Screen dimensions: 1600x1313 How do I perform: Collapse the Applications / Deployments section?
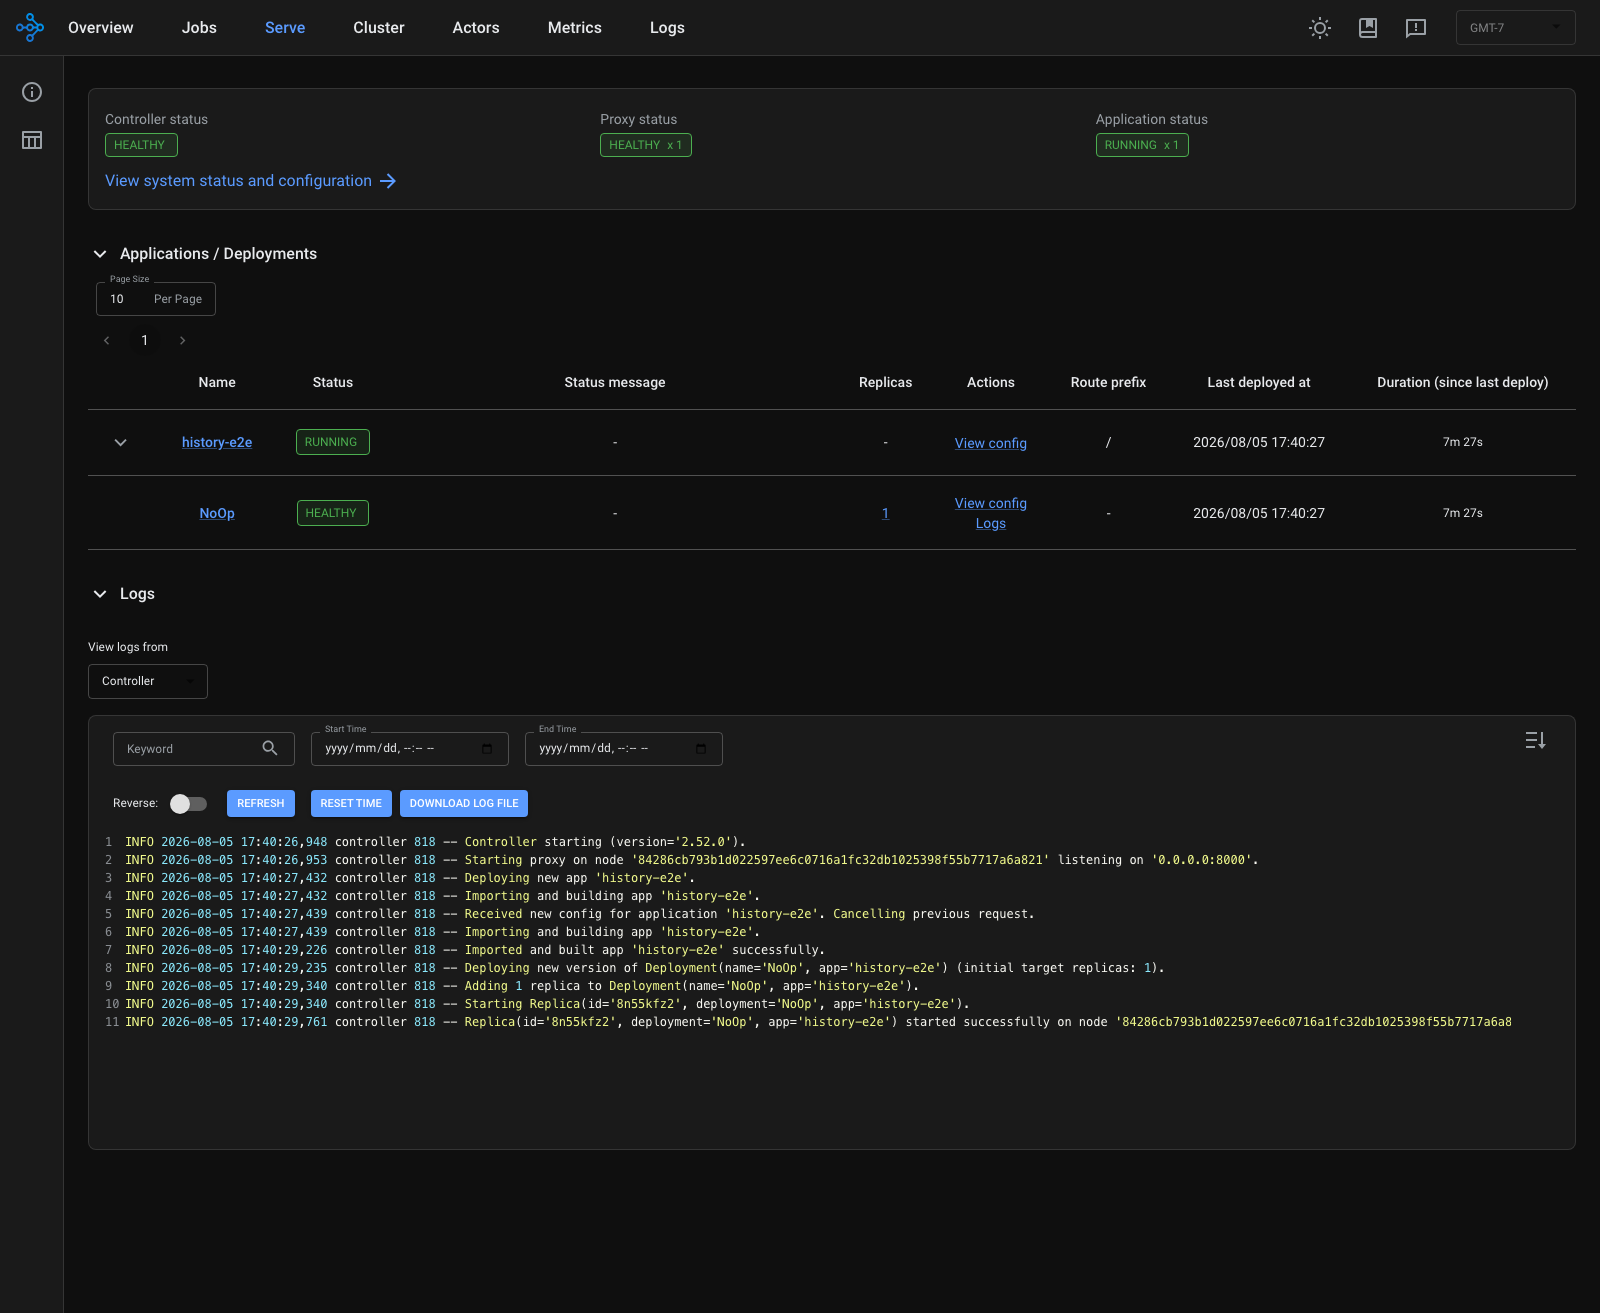coord(100,254)
